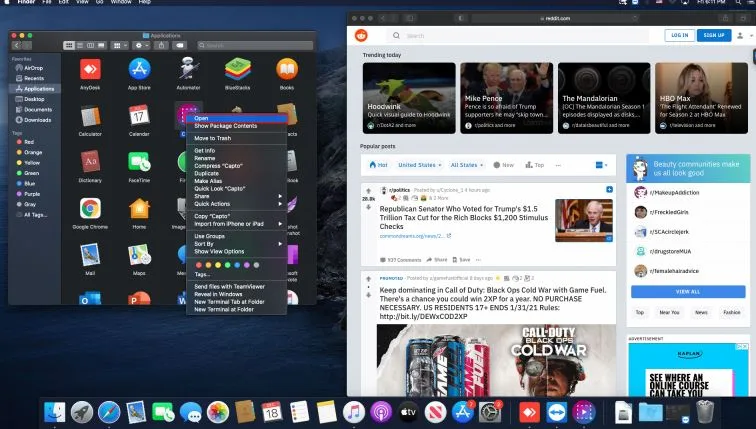756x429 pixels.
Task: Select the Calculator app icon
Action: 90,116
